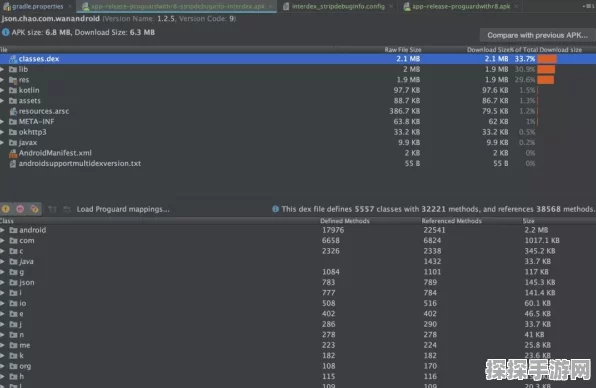Select the resources.arsc row
Image resolution: width=596 pixels, height=388 pixels.
pos(298,111)
